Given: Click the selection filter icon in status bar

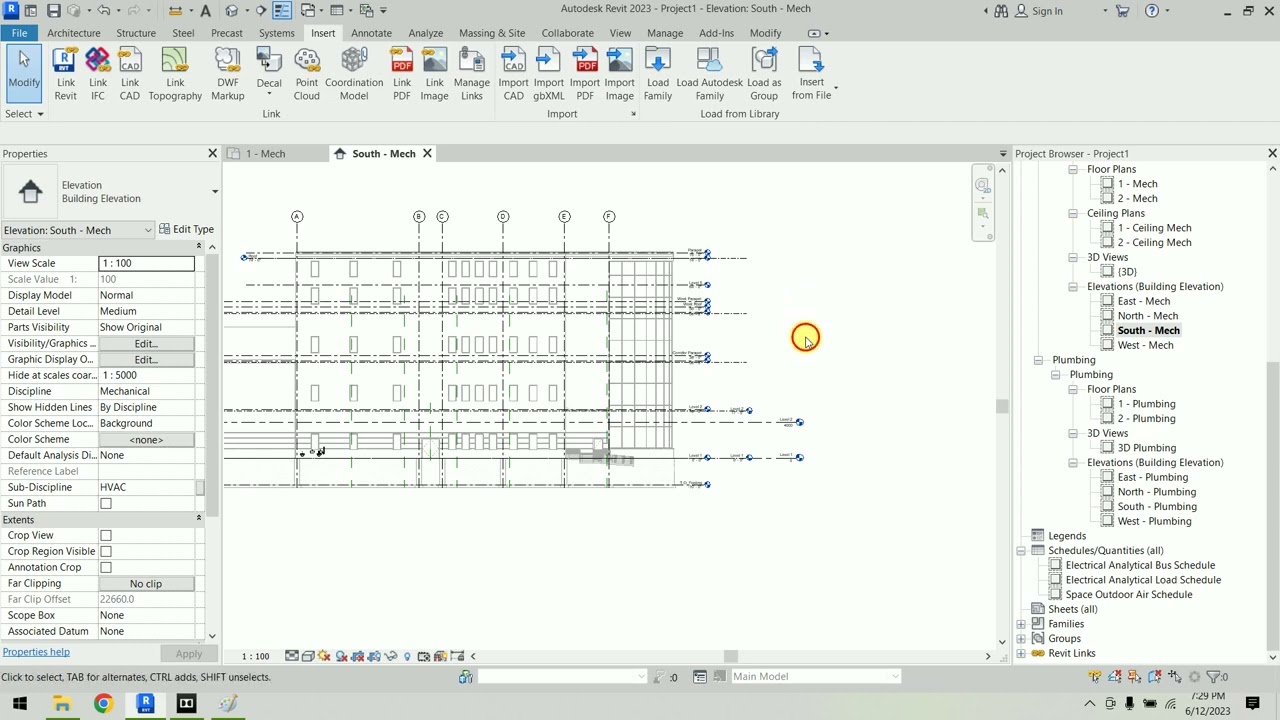Looking at the screenshot, I should [1217, 677].
